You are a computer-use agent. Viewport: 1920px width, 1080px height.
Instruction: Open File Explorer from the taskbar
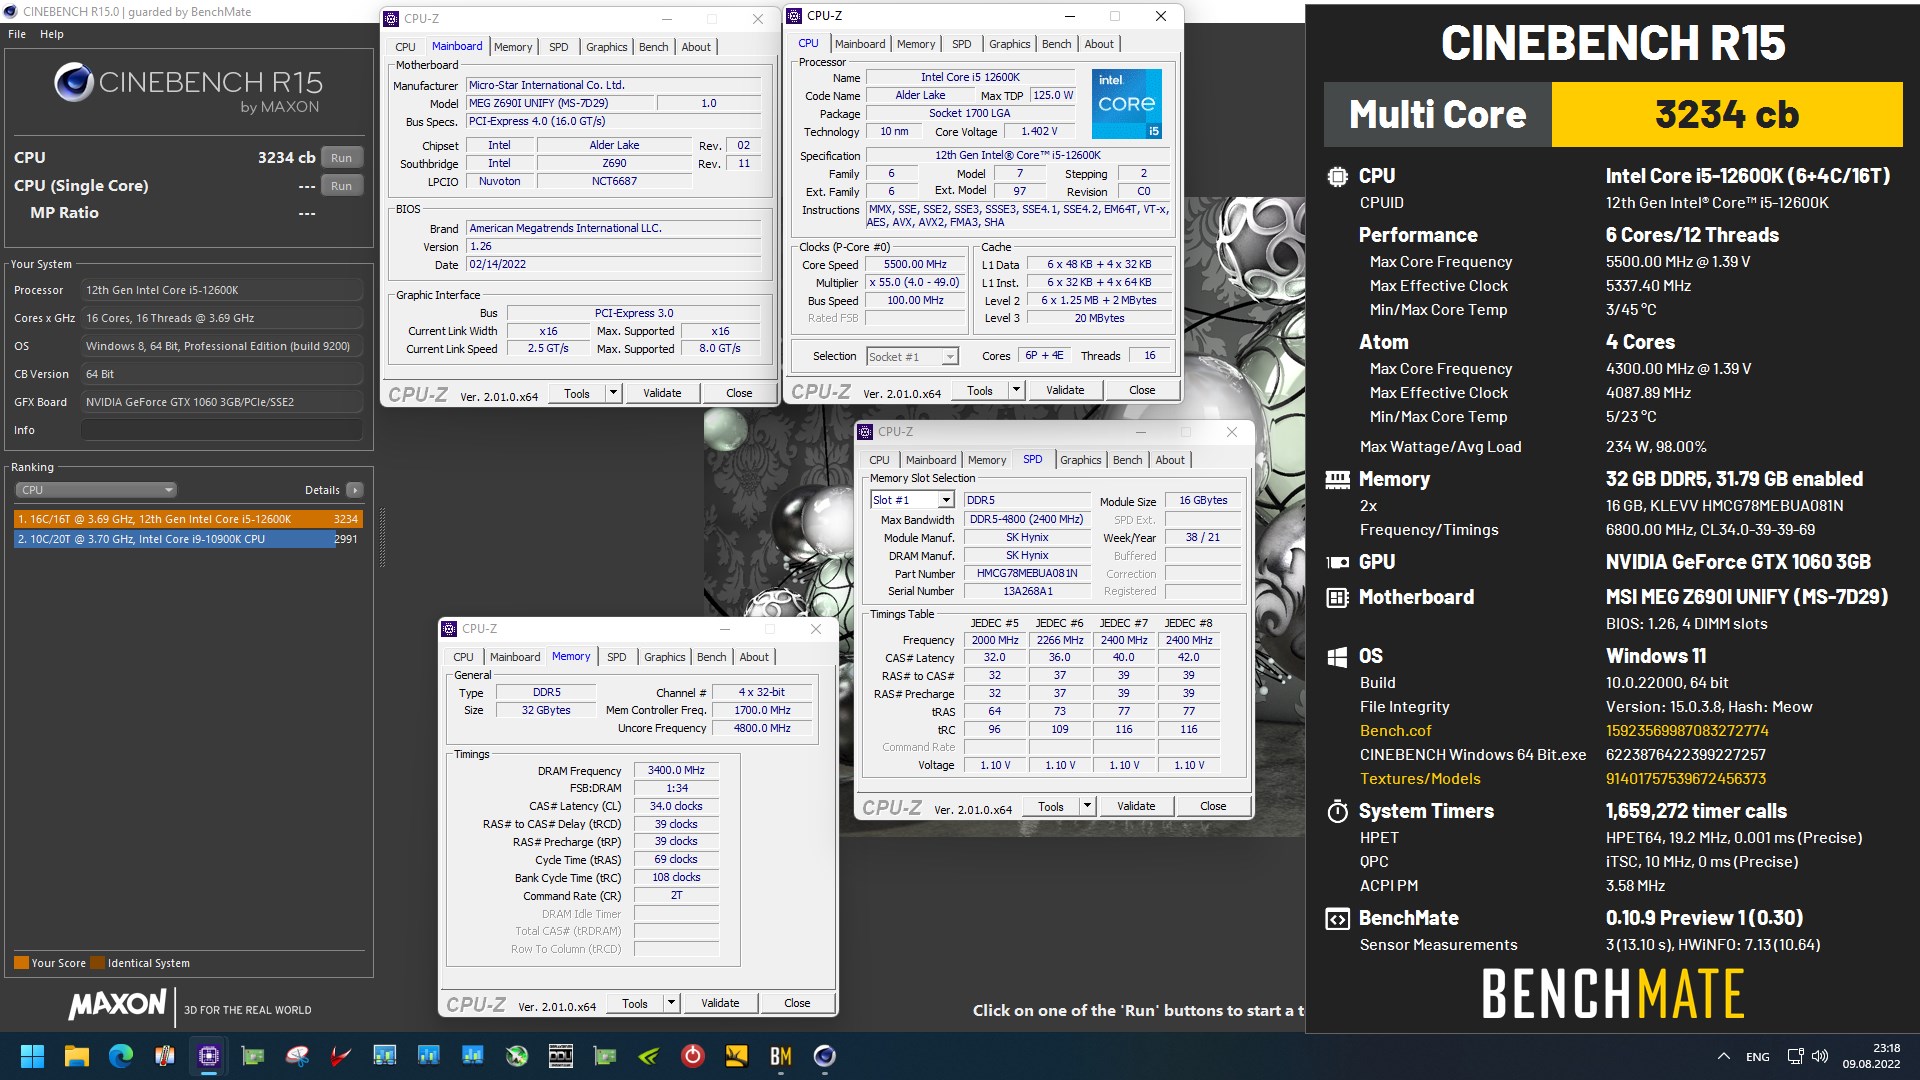click(77, 1056)
